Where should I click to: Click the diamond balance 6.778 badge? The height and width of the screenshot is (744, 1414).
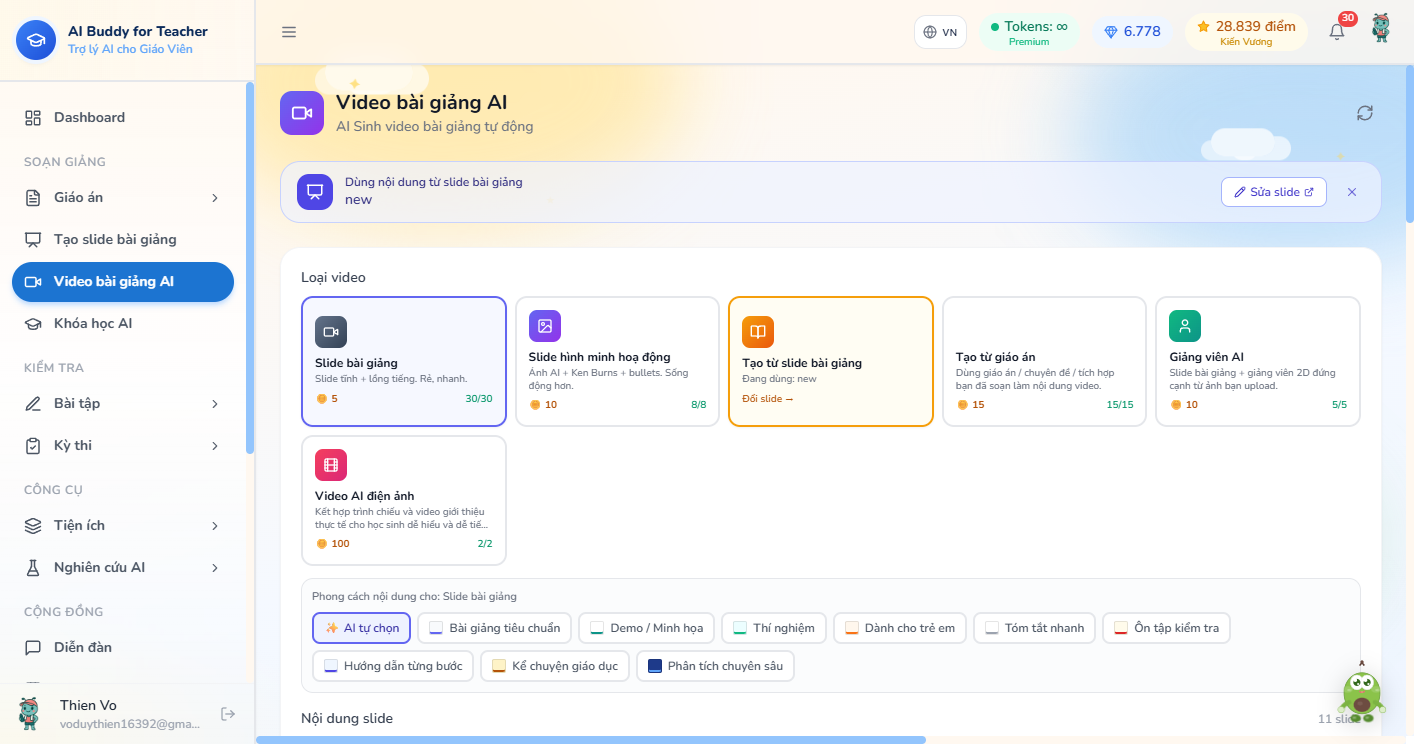click(x=1132, y=32)
